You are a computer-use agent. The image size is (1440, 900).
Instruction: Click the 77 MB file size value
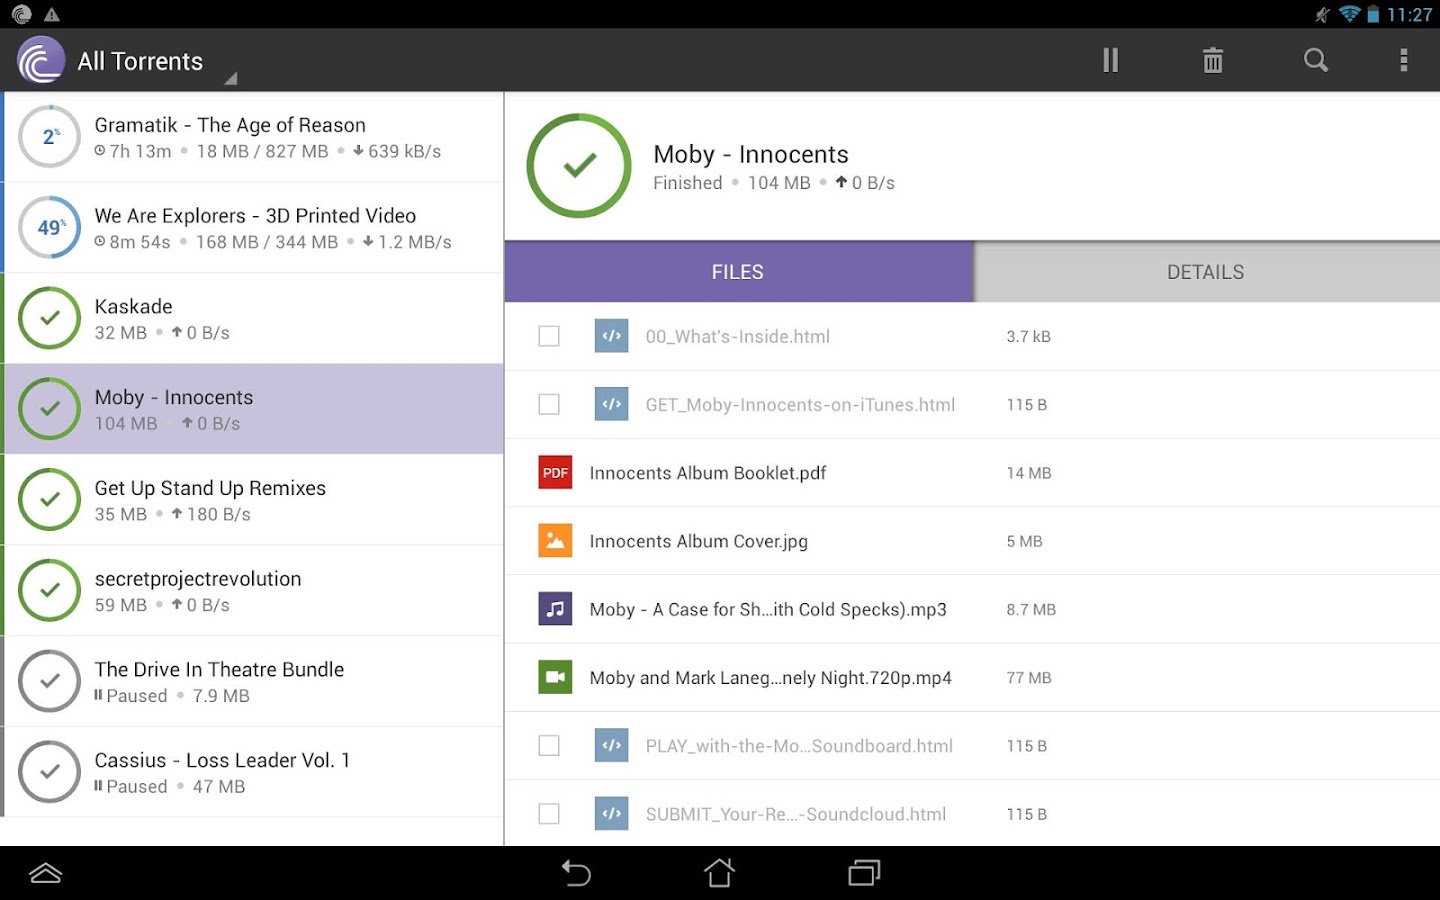click(1029, 678)
